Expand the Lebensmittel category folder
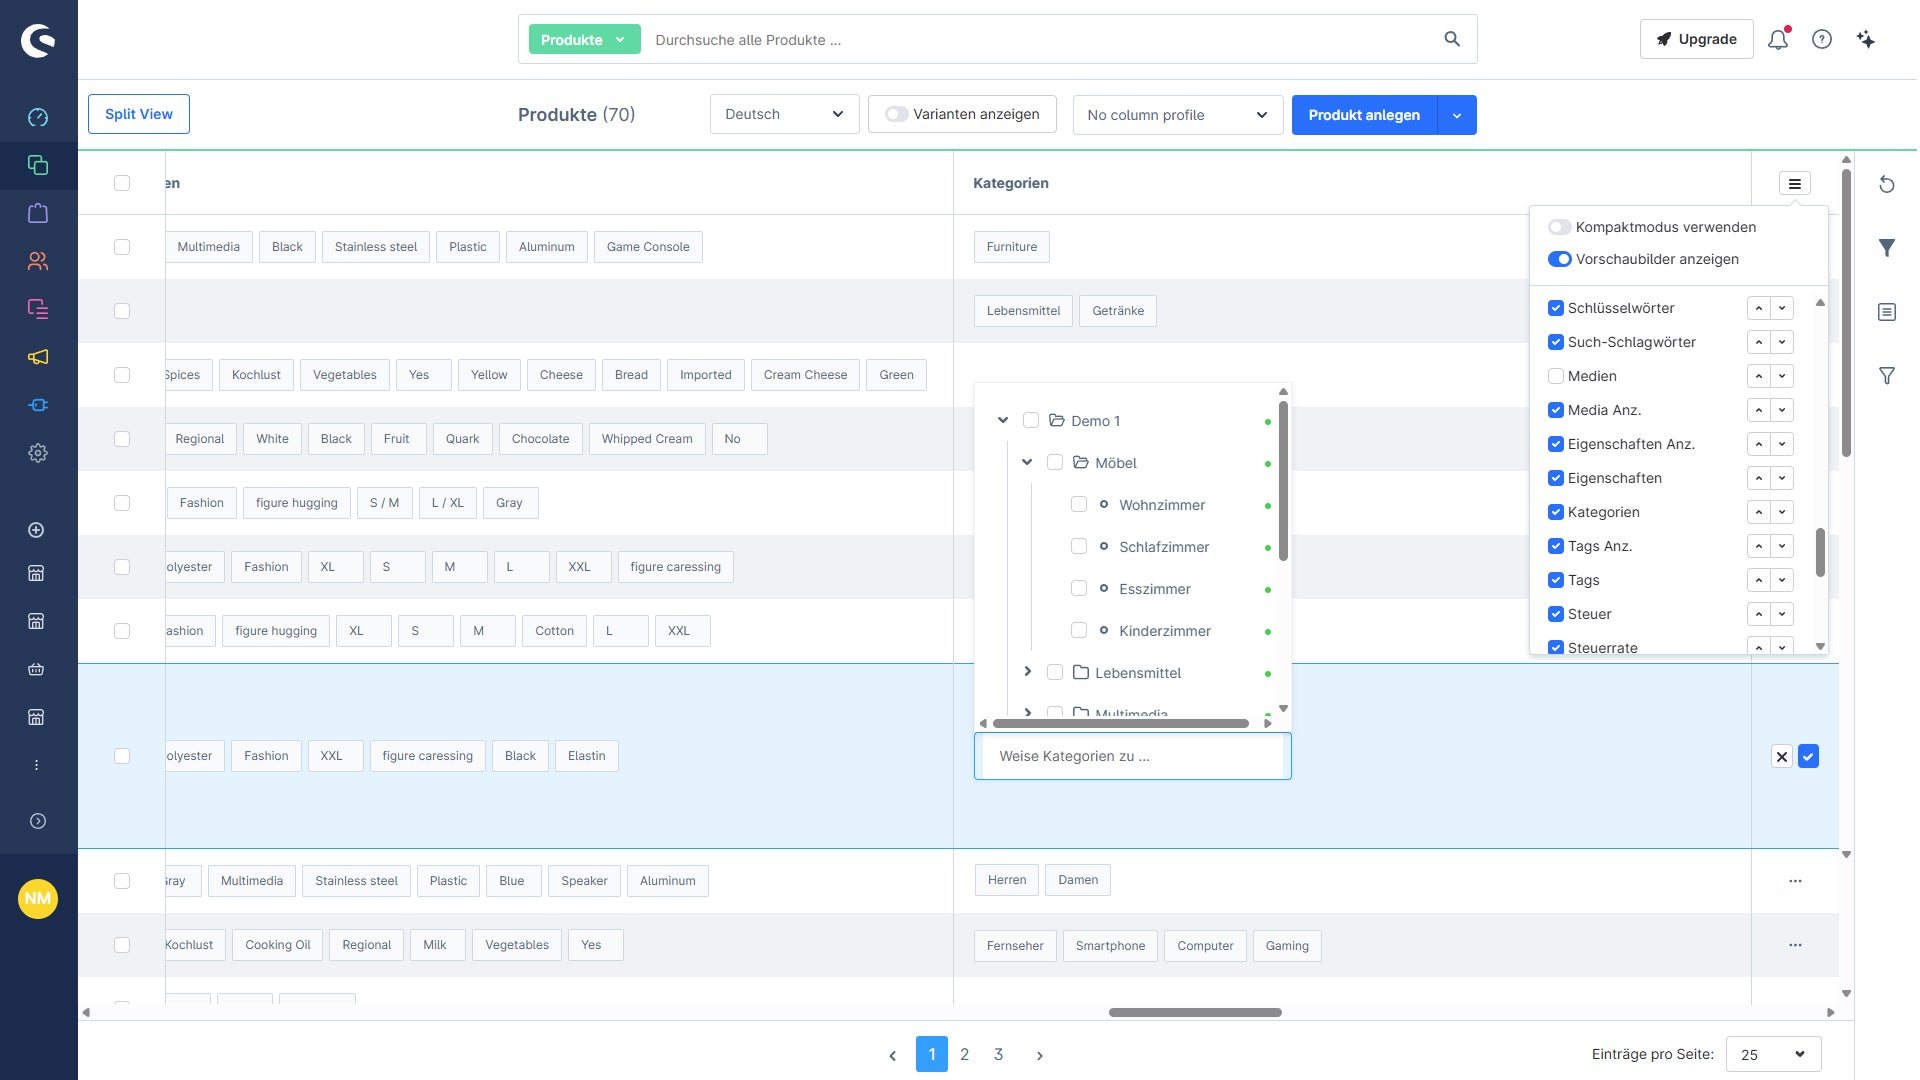Screen dimensions: 1920x1080 tap(1027, 672)
